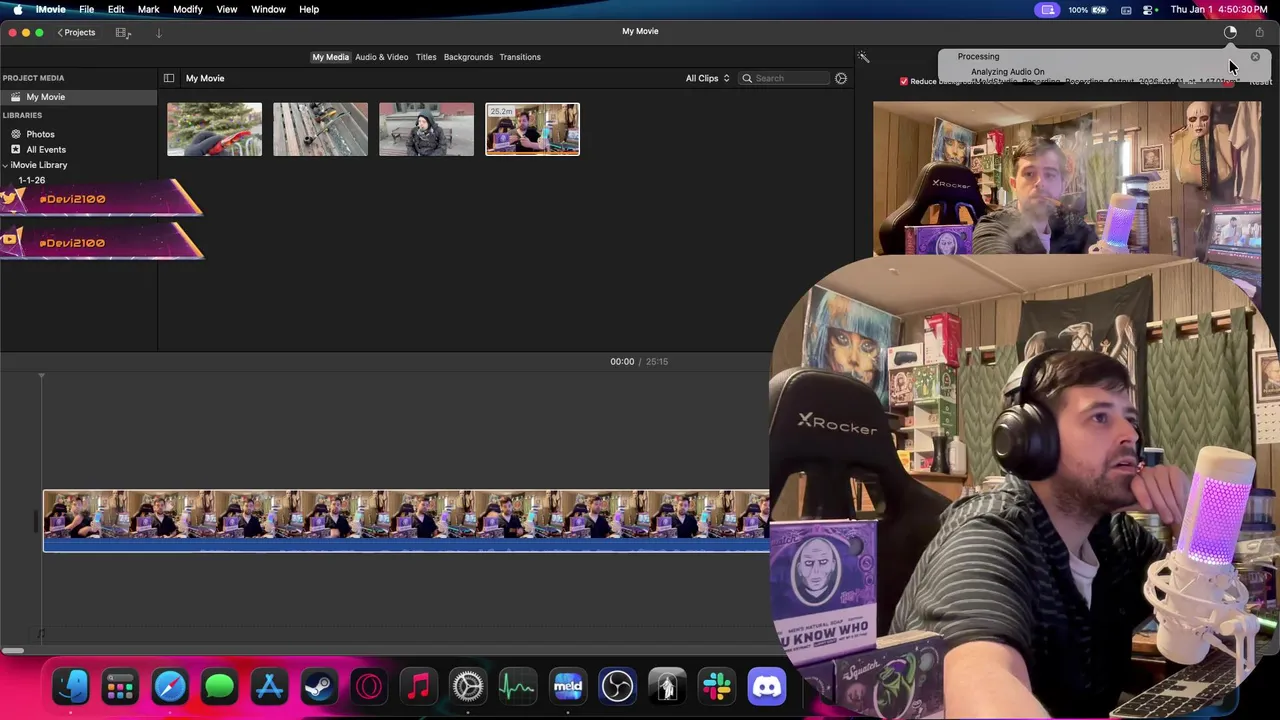The height and width of the screenshot is (720, 1280).
Task: Open the Modify menu
Action: (x=188, y=9)
